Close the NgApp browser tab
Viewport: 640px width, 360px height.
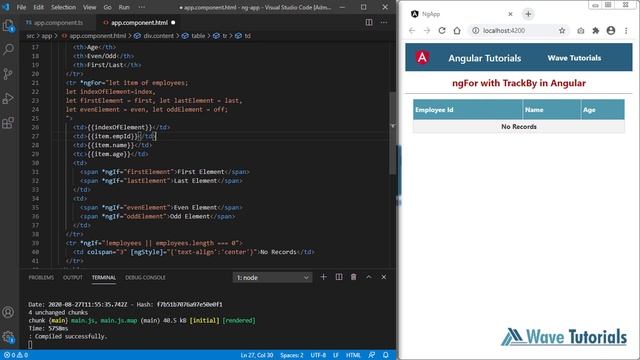tap(510, 14)
